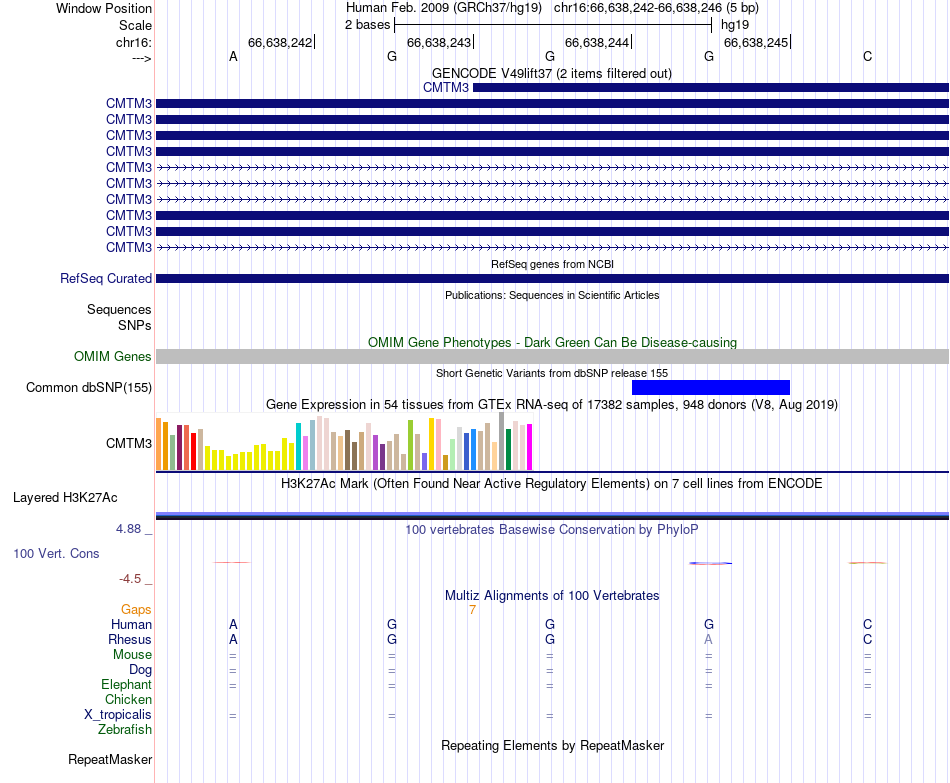Screen dimensions: 950x783
Task: Click the Zebrafish species label
Action: tap(125, 729)
